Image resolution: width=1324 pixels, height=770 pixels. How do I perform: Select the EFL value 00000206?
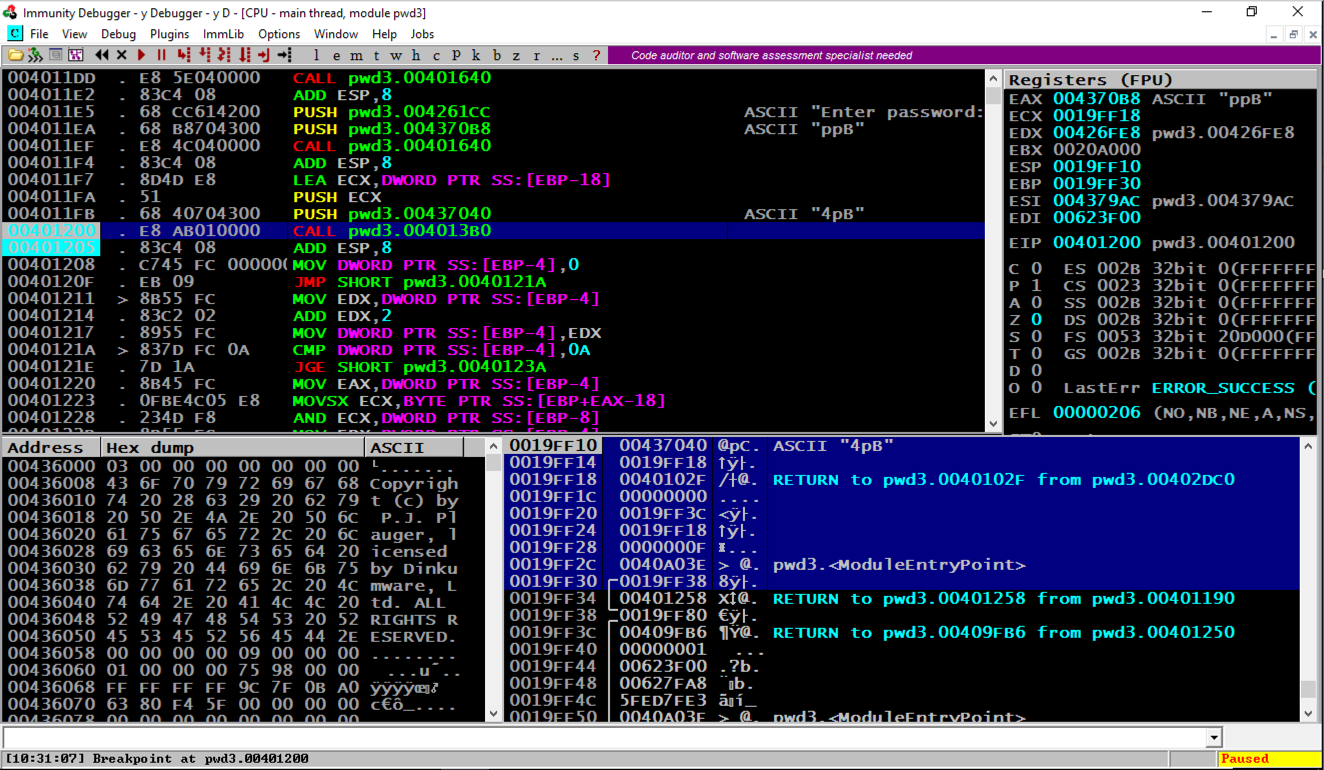pyautogui.click(x=1097, y=412)
